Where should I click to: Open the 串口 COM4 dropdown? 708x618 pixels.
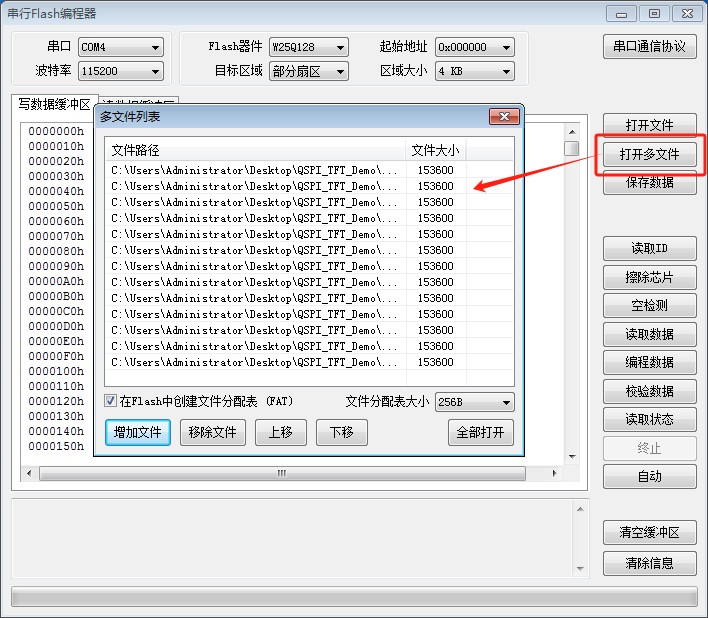point(121,47)
